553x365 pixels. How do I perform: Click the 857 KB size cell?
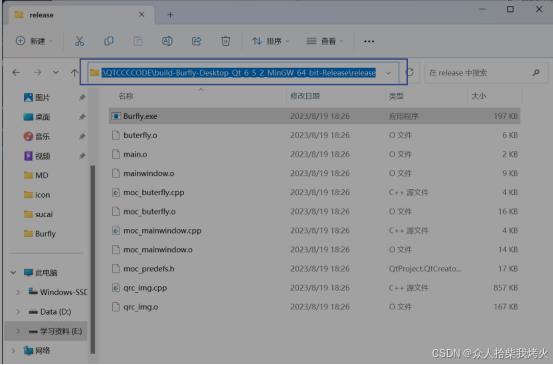tap(506, 288)
